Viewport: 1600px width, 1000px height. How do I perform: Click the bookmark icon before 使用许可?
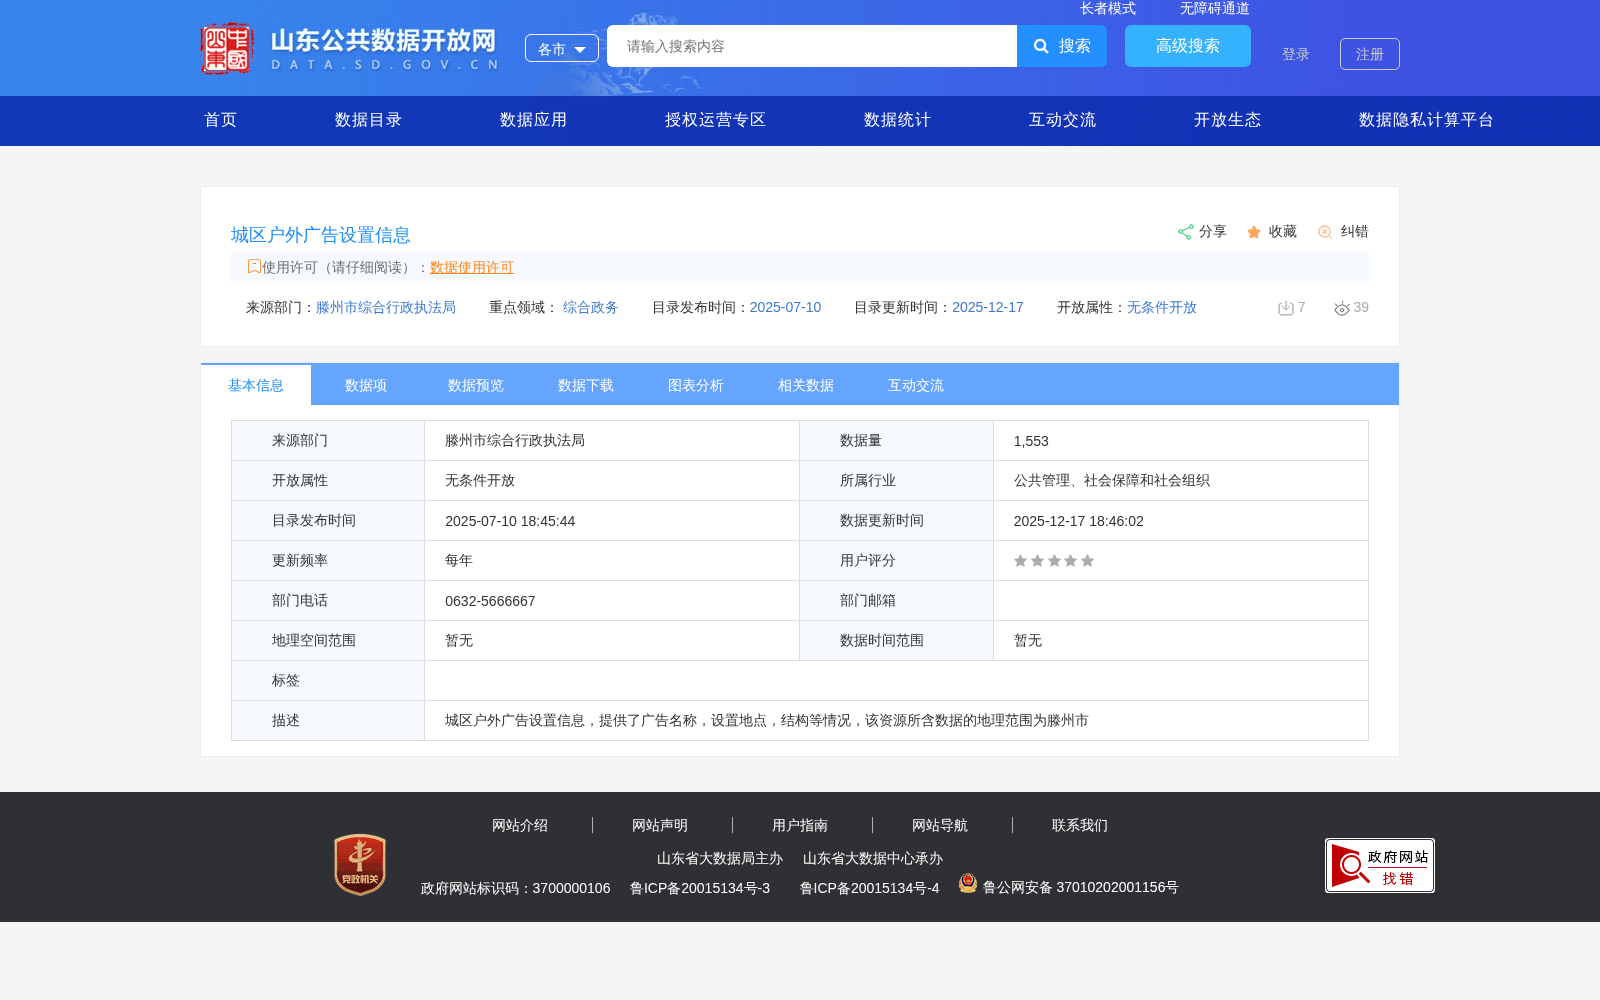click(x=254, y=266)
